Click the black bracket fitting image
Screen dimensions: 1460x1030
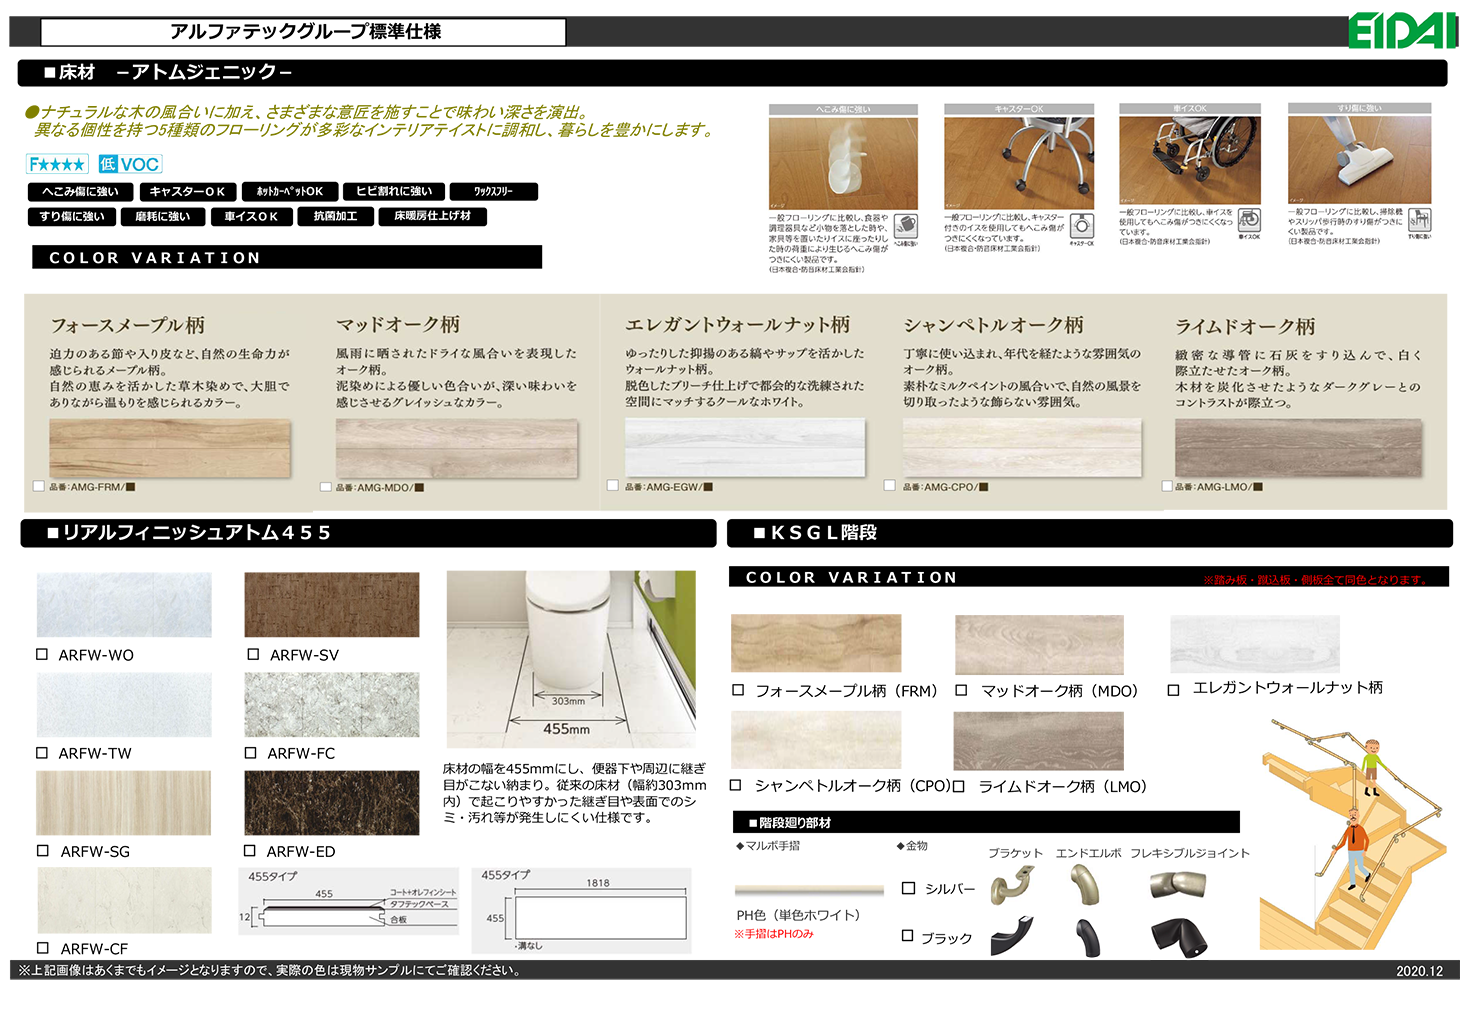pyautogui.click(x=1012, y=937)
